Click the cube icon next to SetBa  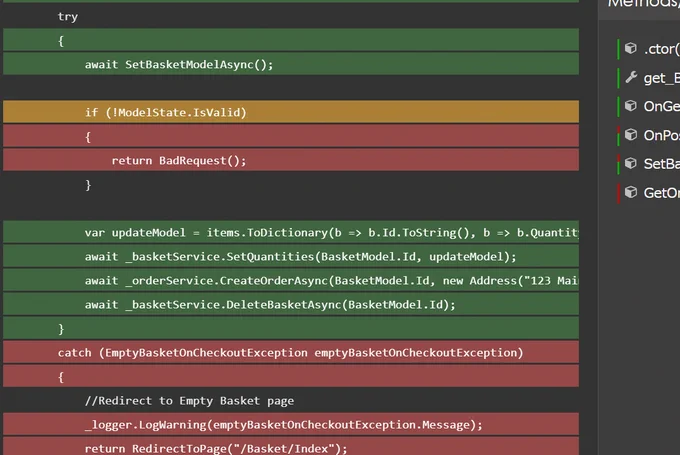click(x=631, y=164)
